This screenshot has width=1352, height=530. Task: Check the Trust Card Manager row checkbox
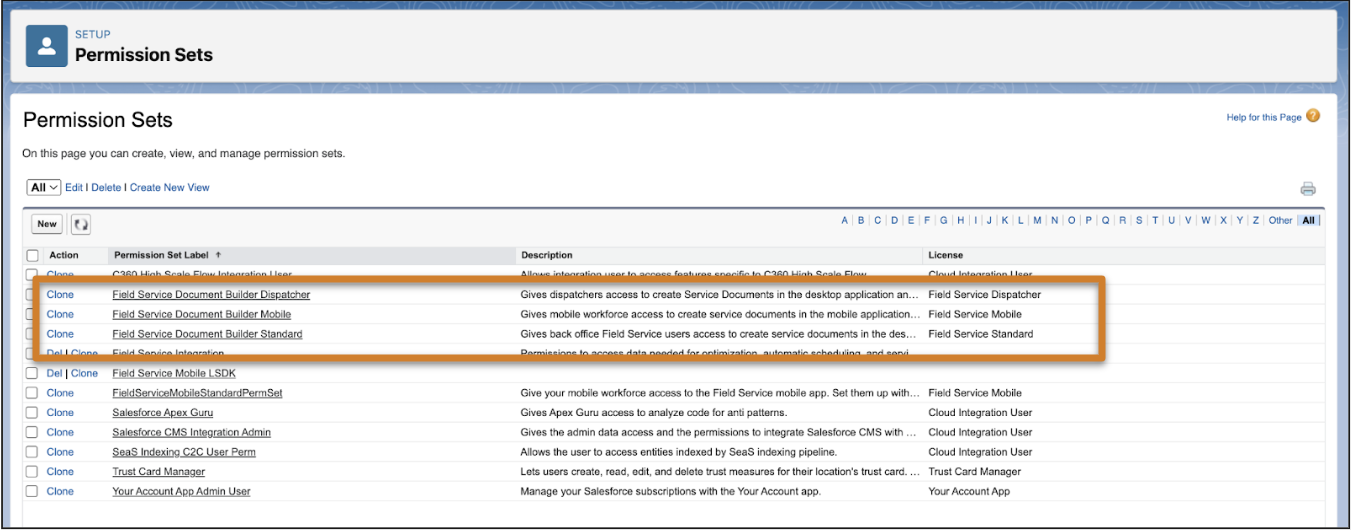[33, 471]
